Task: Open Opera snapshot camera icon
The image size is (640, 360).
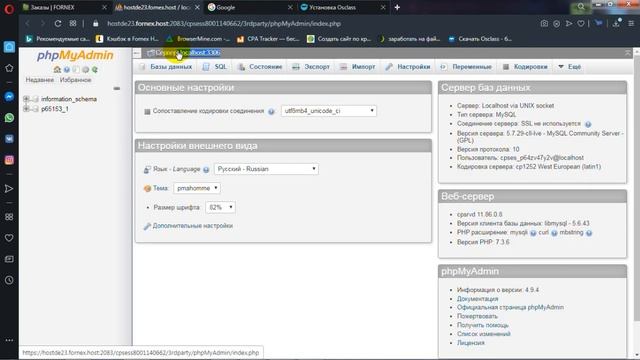Action: tap(544, 24)
